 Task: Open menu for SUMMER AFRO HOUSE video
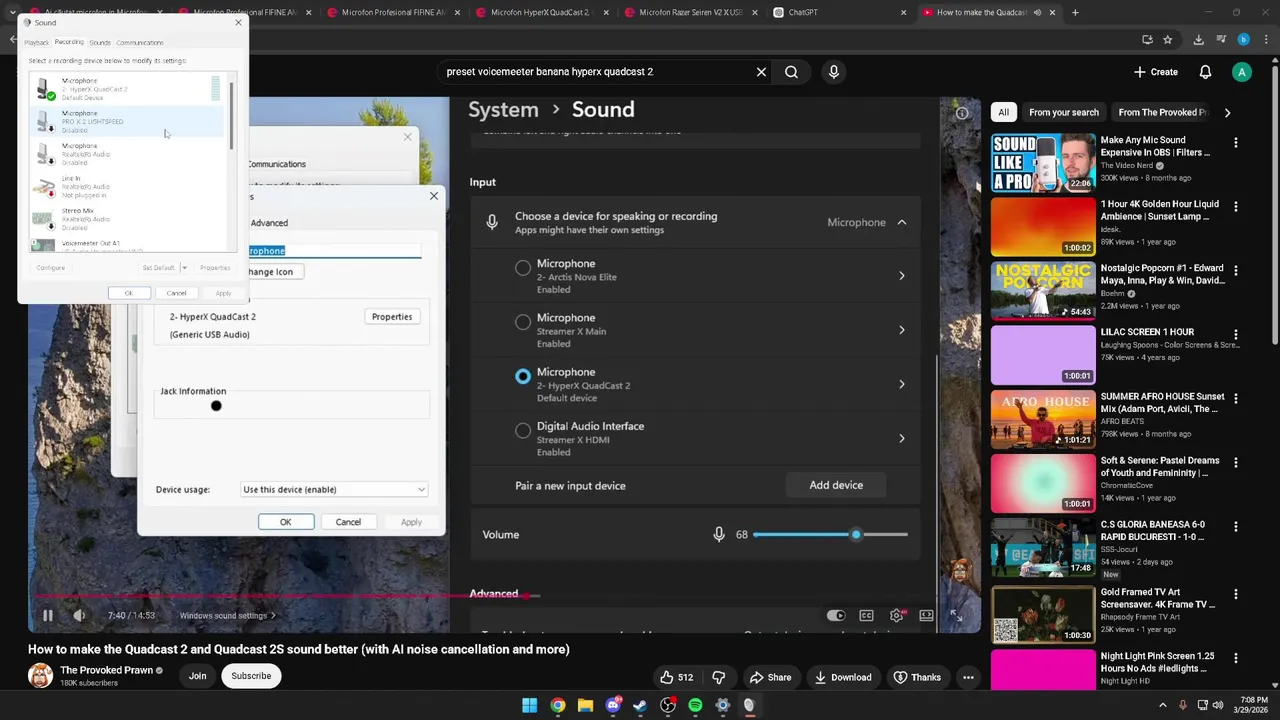coord(1236,399)
